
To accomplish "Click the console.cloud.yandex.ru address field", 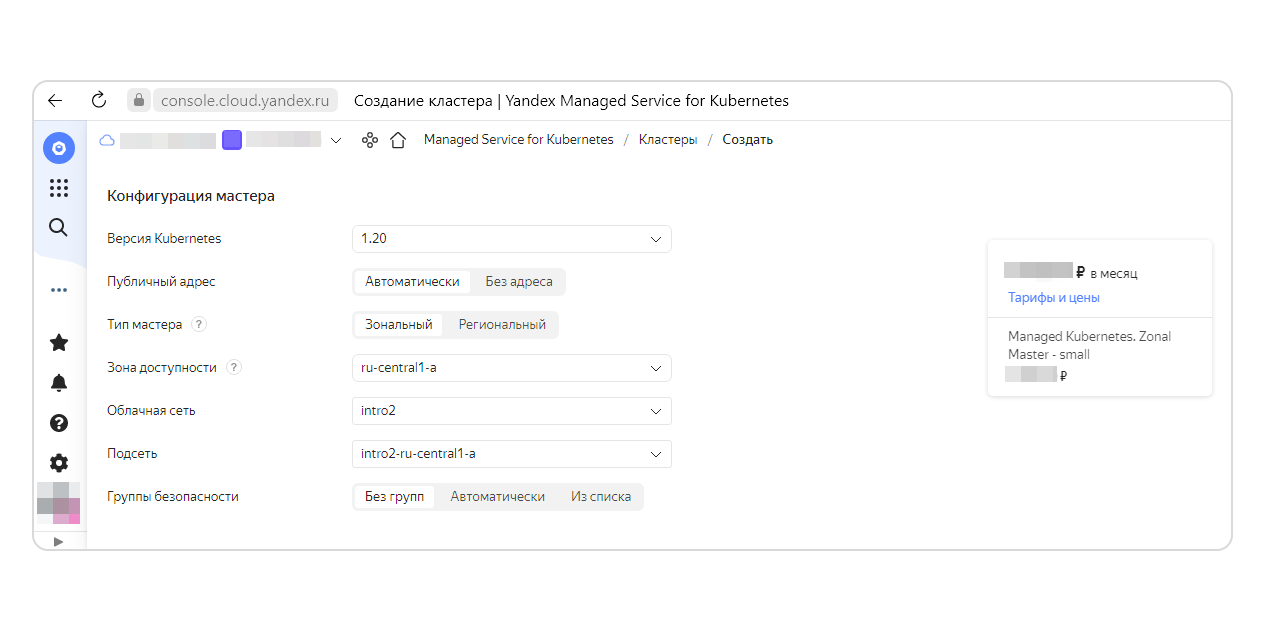I will (x=245, y=100).
